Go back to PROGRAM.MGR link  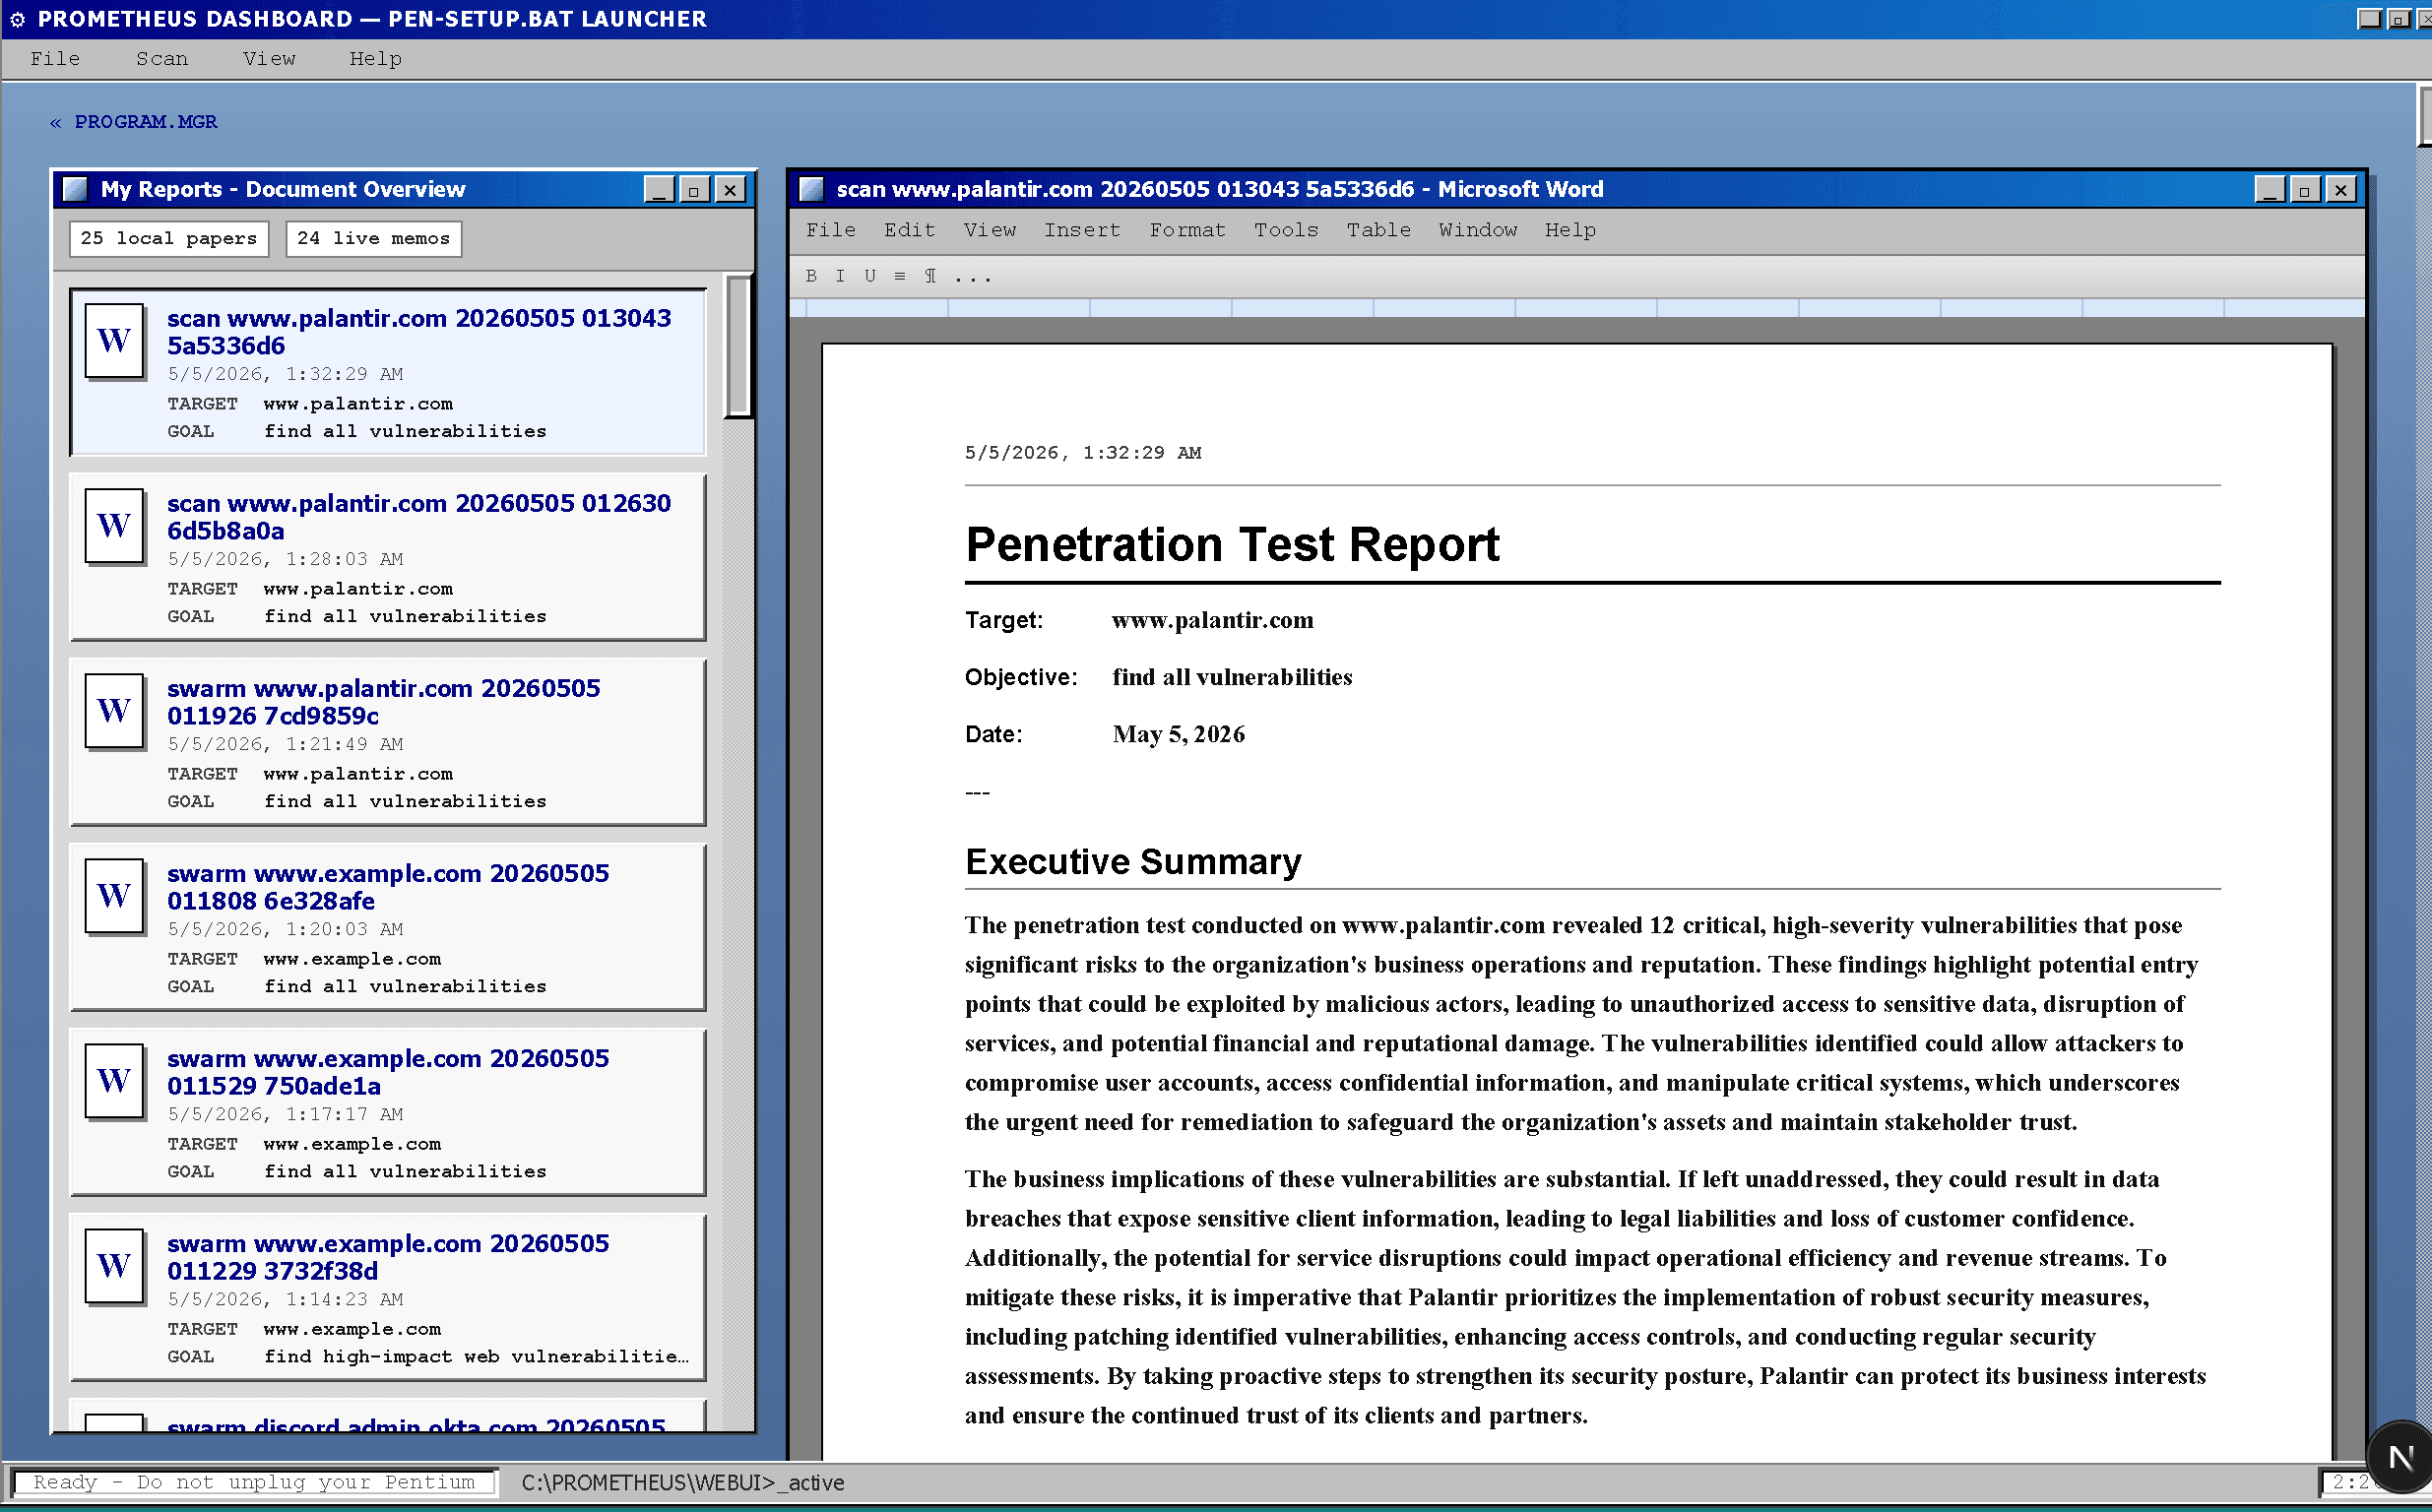[x=133, y=122]
